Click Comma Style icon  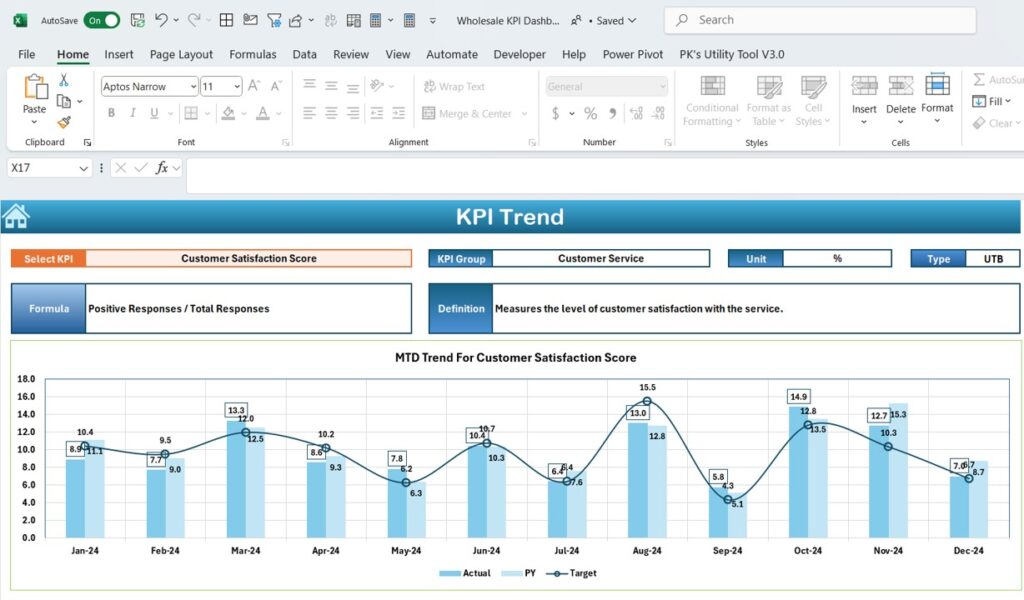[613, 114]
